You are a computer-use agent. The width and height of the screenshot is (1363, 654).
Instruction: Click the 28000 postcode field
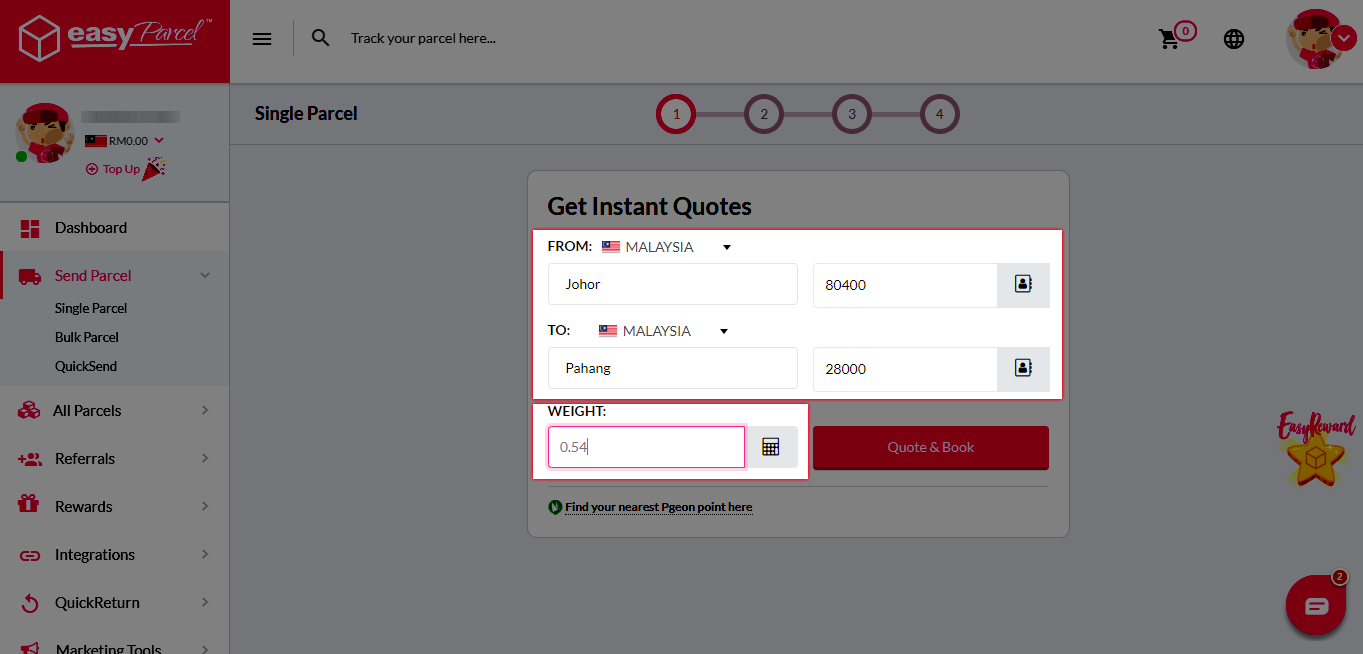coord(905,369)
